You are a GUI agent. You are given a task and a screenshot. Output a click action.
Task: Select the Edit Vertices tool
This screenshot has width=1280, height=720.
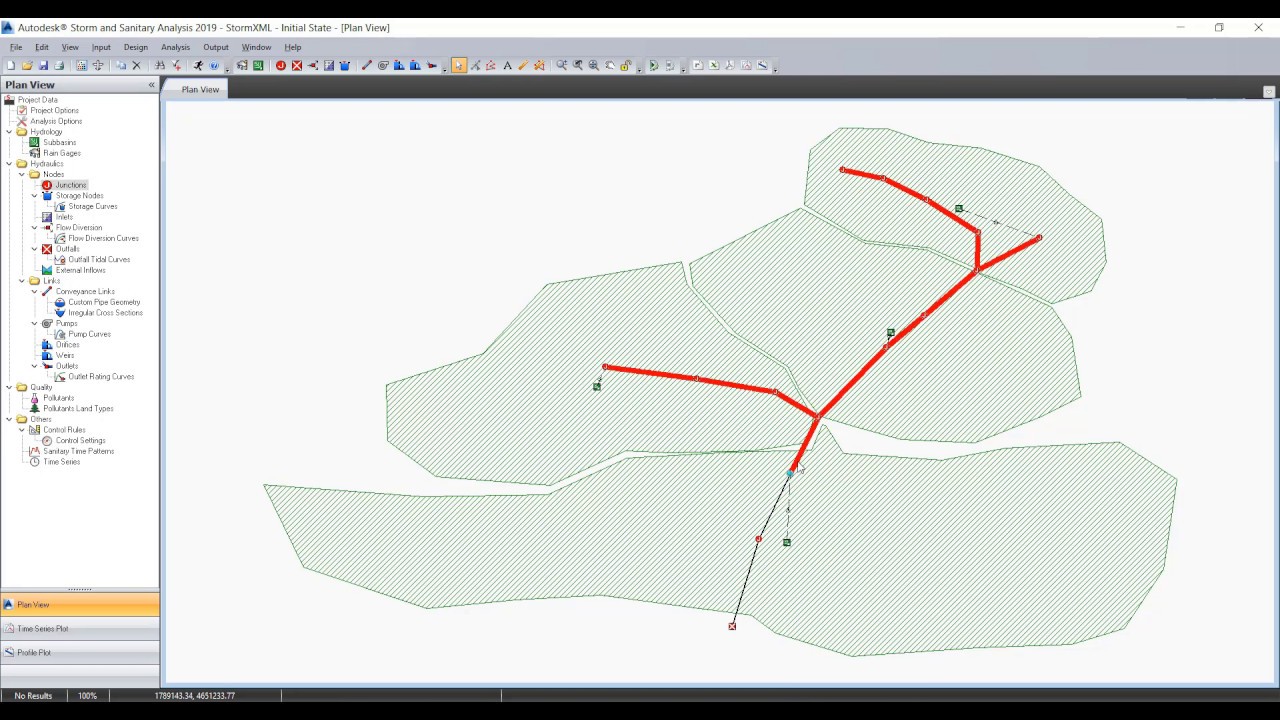[475, 66]
